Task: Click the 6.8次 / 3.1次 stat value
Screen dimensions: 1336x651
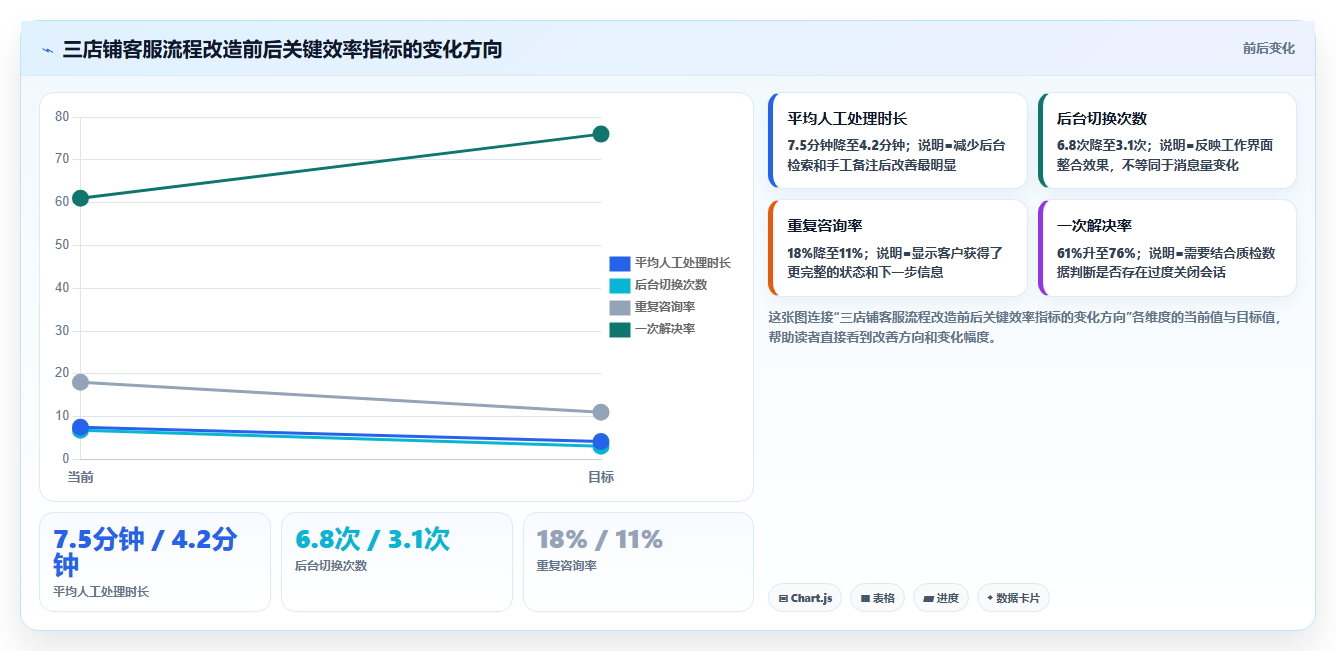Action: click(372, 540)
